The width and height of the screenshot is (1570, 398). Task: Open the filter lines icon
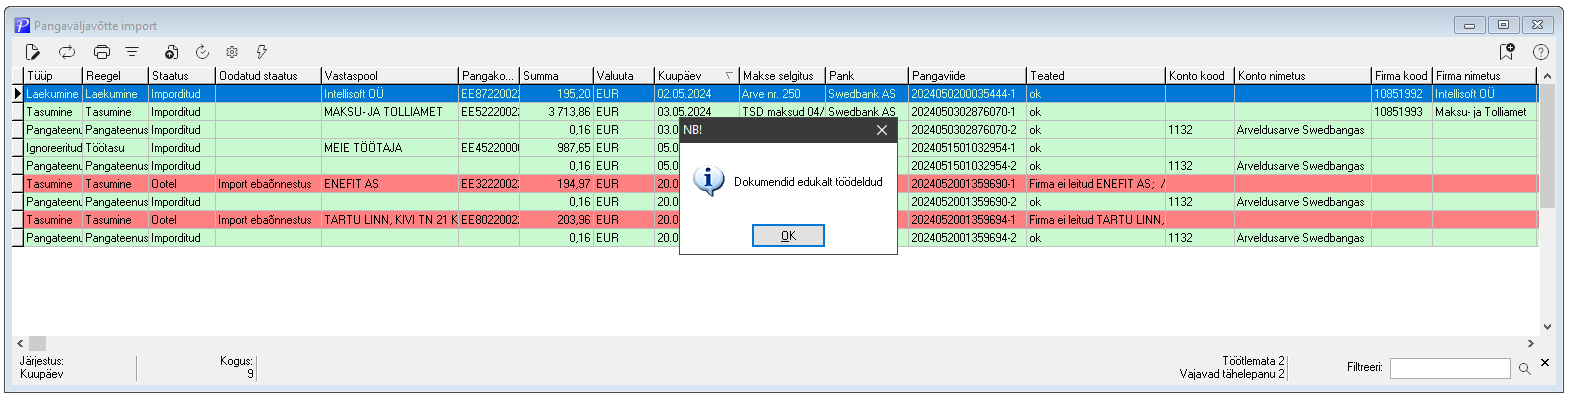132,52
